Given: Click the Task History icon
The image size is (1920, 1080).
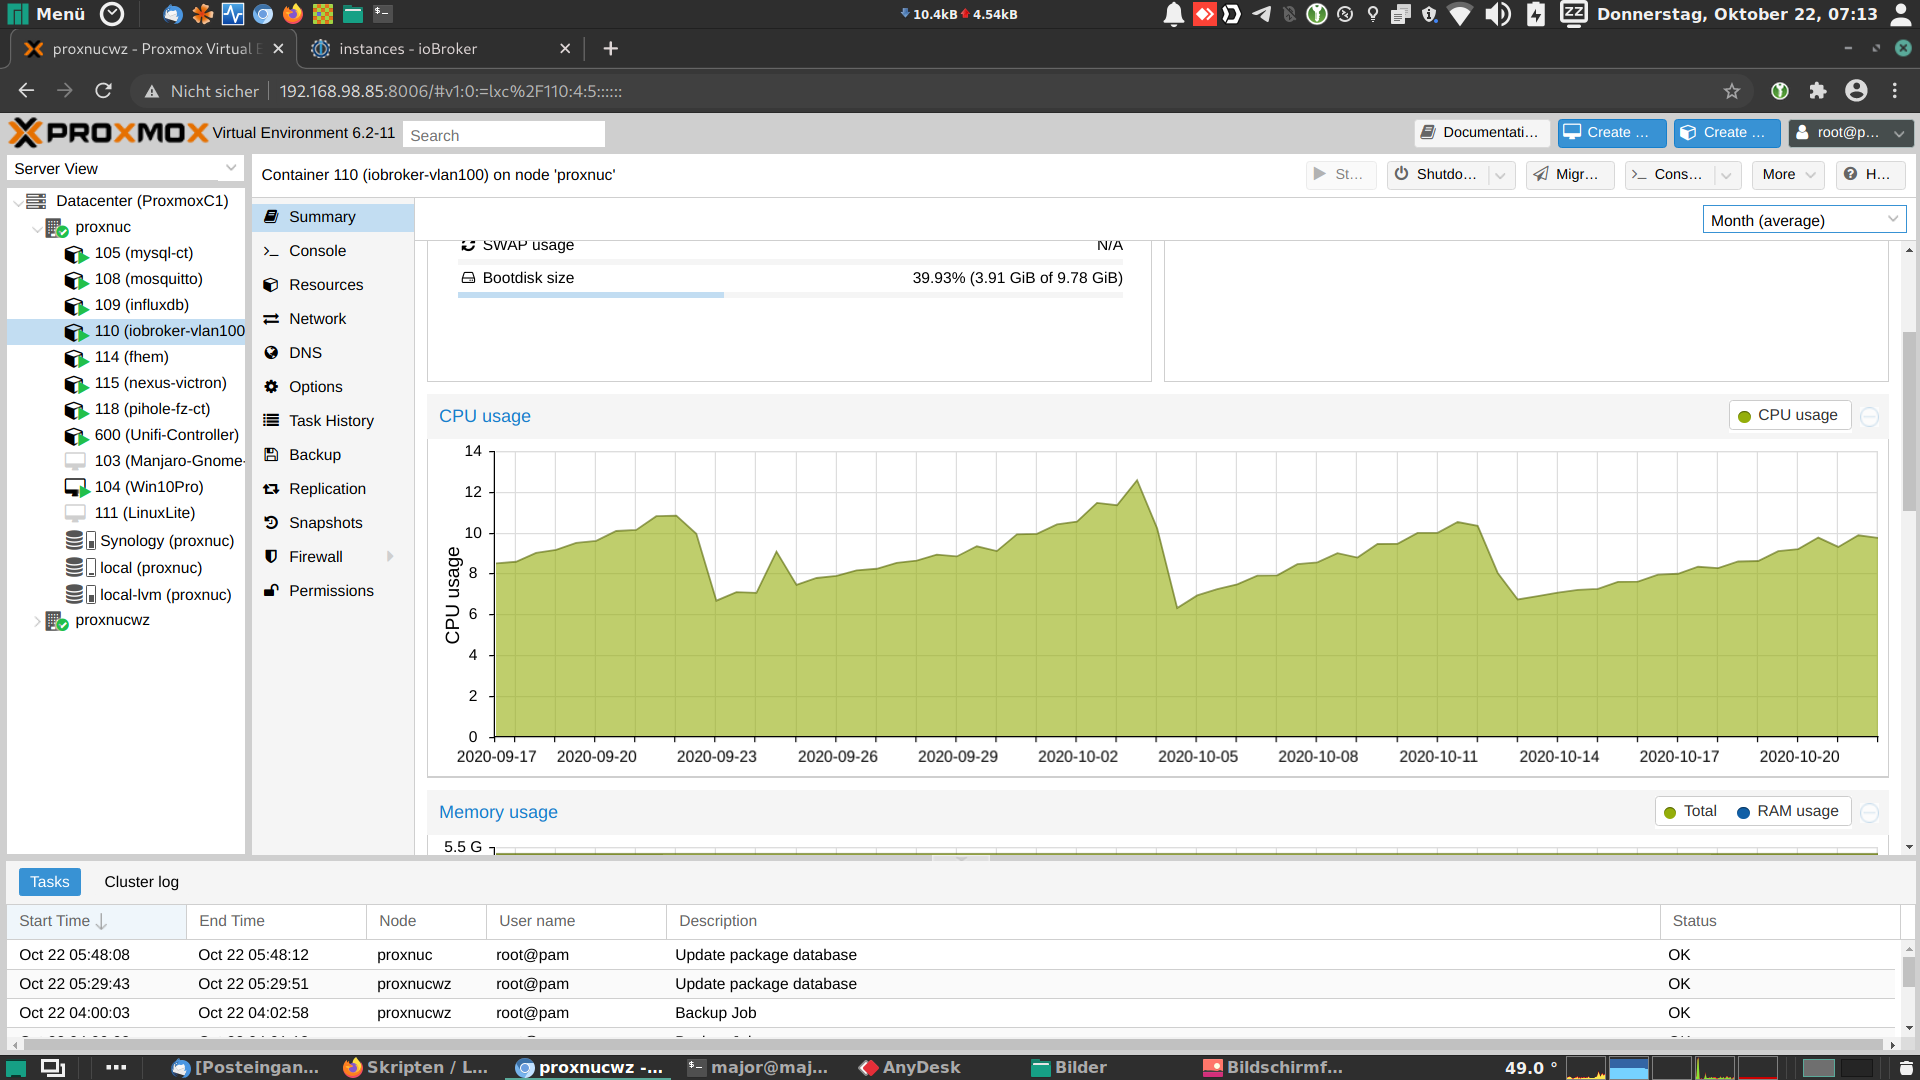Looking at the screenshot, I should tap(271, 421).
